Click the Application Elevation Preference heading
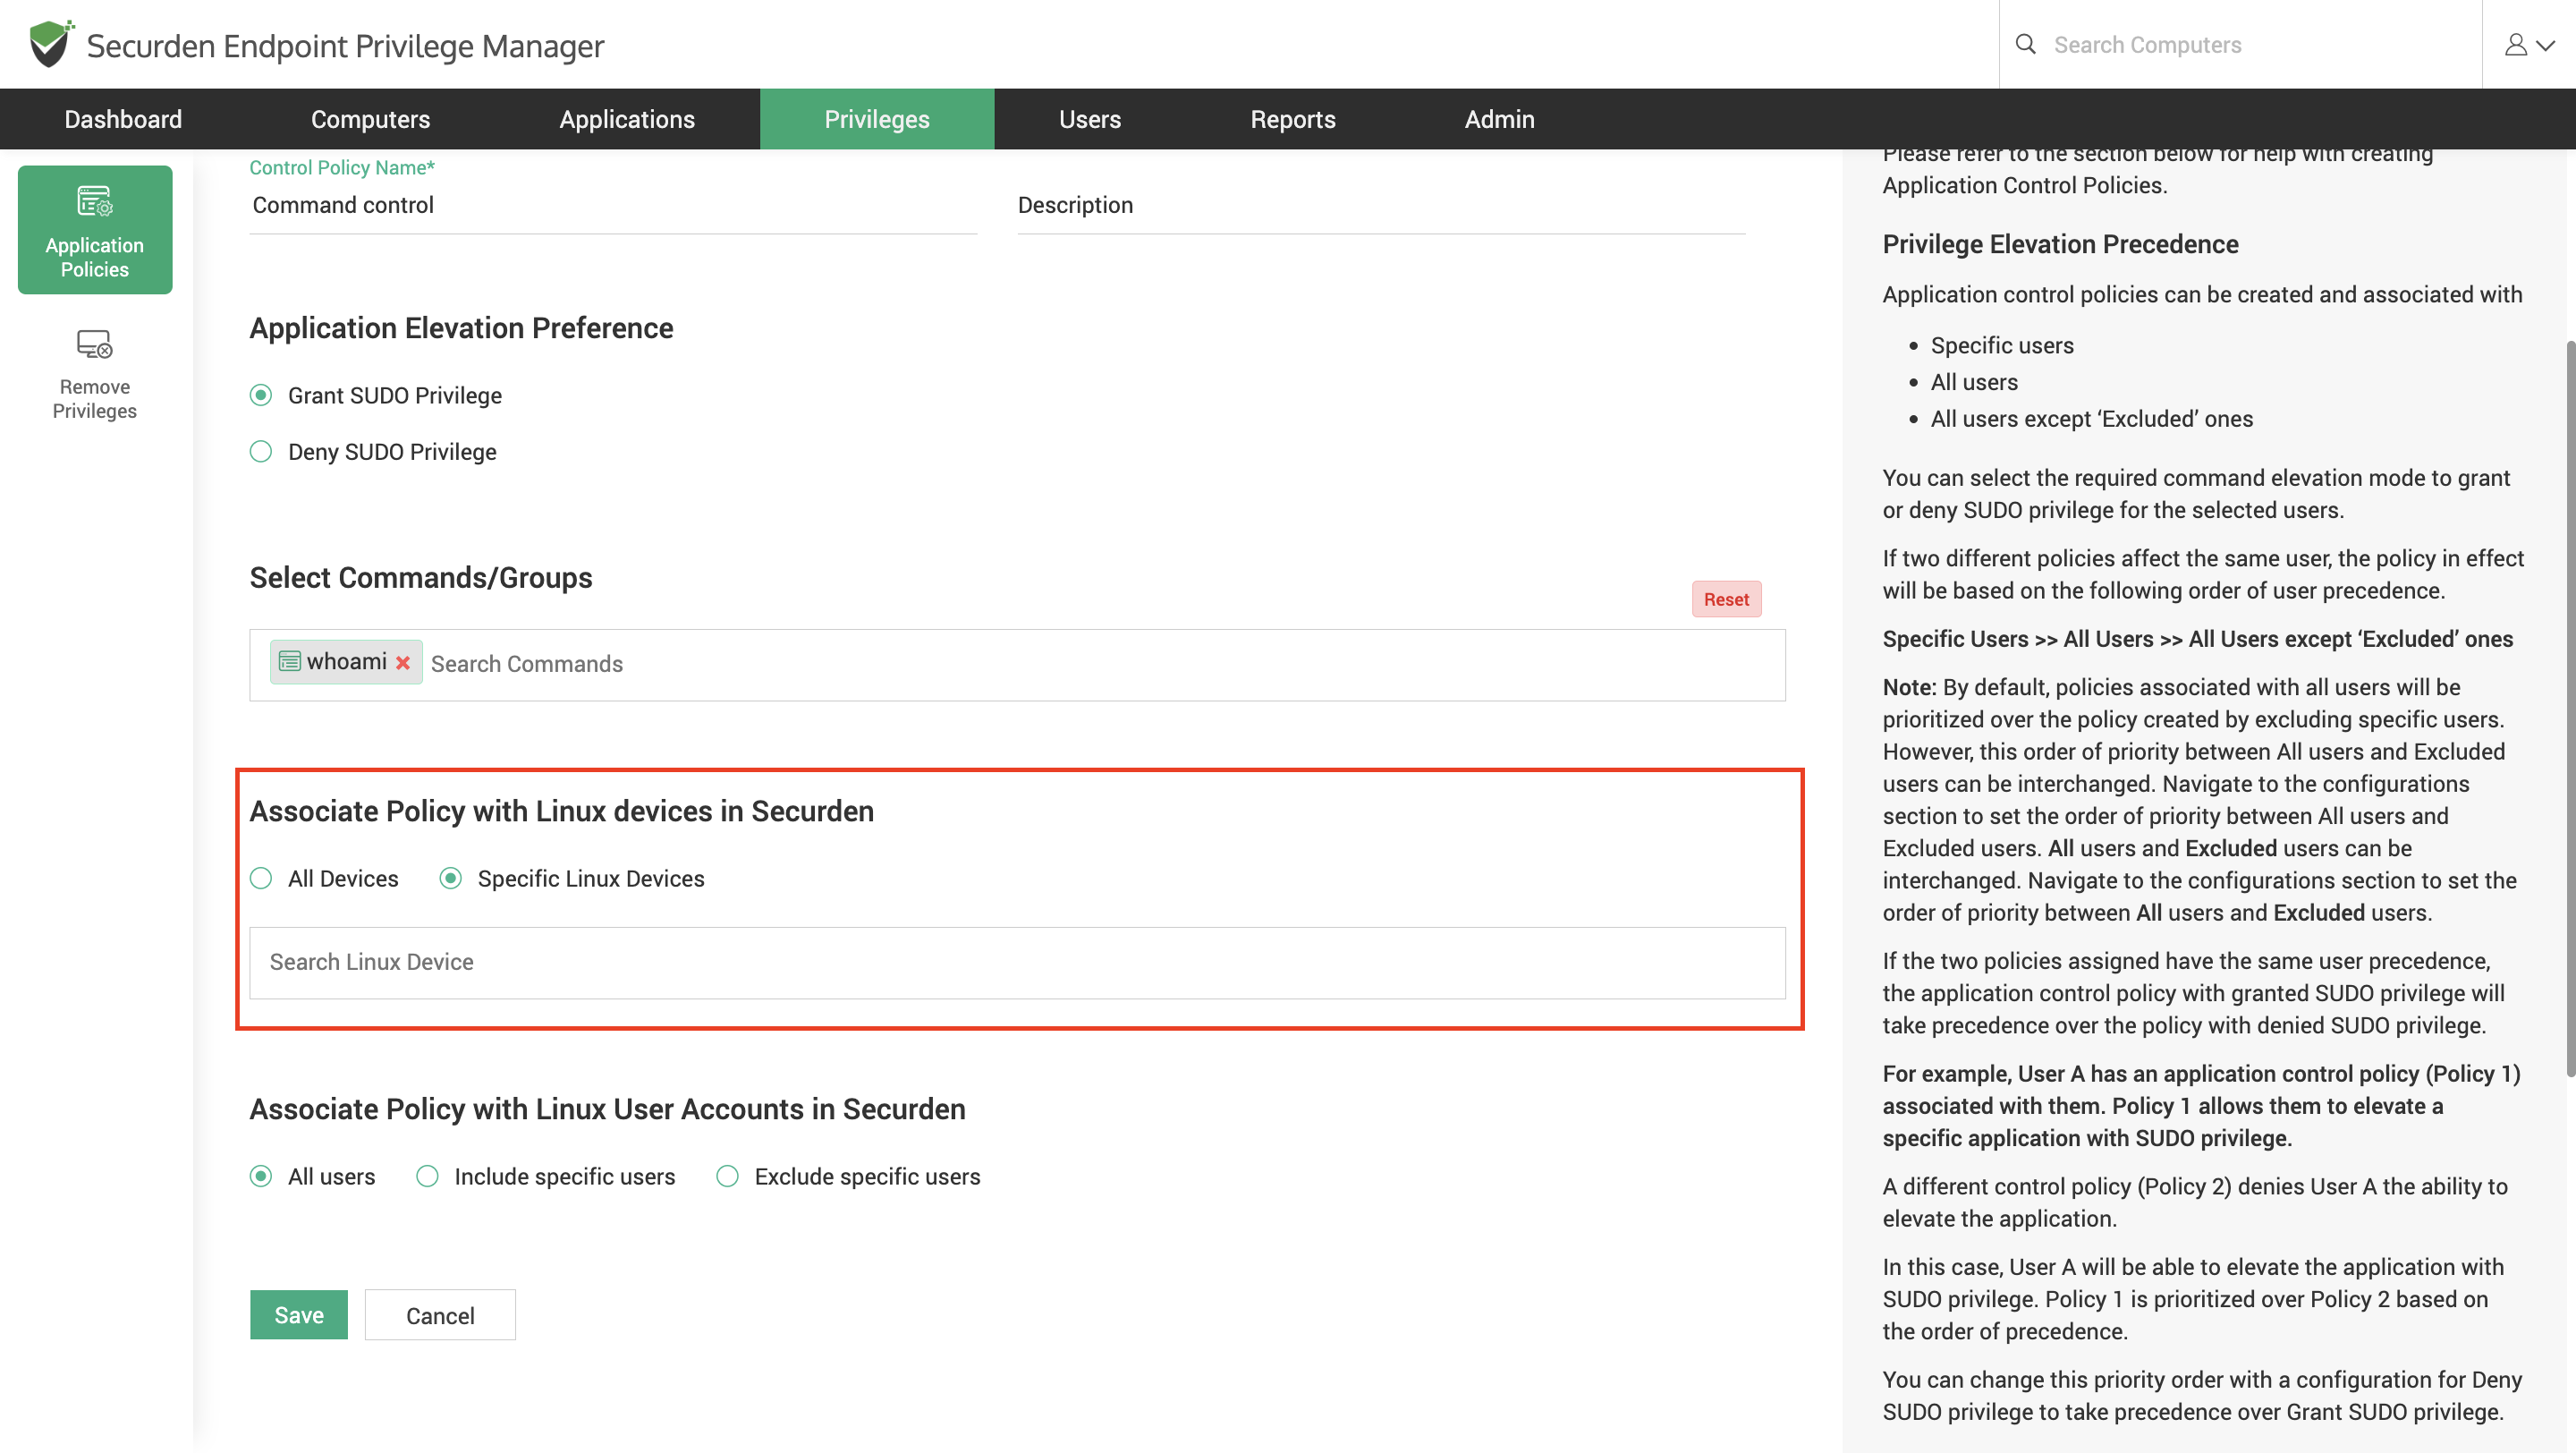 click(x=461, y=328)
